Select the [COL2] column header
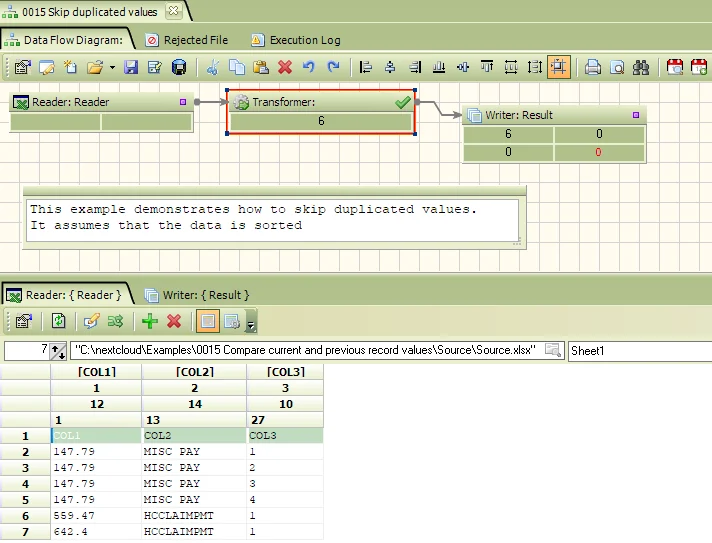This screenshot has height=543, width=712. 194,372
